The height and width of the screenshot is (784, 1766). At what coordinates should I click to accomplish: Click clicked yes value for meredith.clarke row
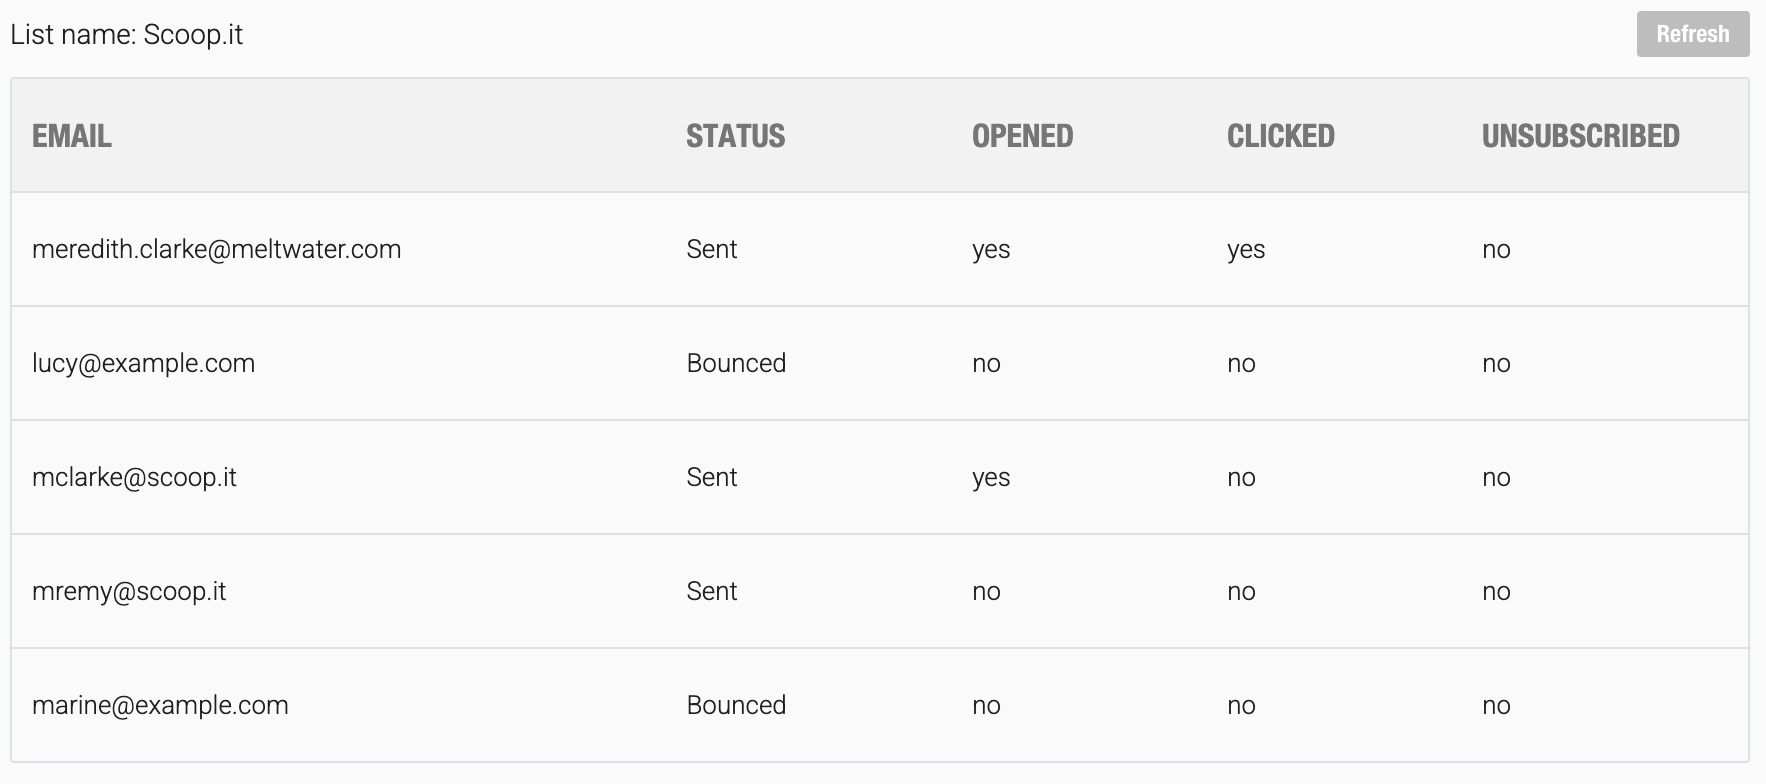click(1246, 250)
